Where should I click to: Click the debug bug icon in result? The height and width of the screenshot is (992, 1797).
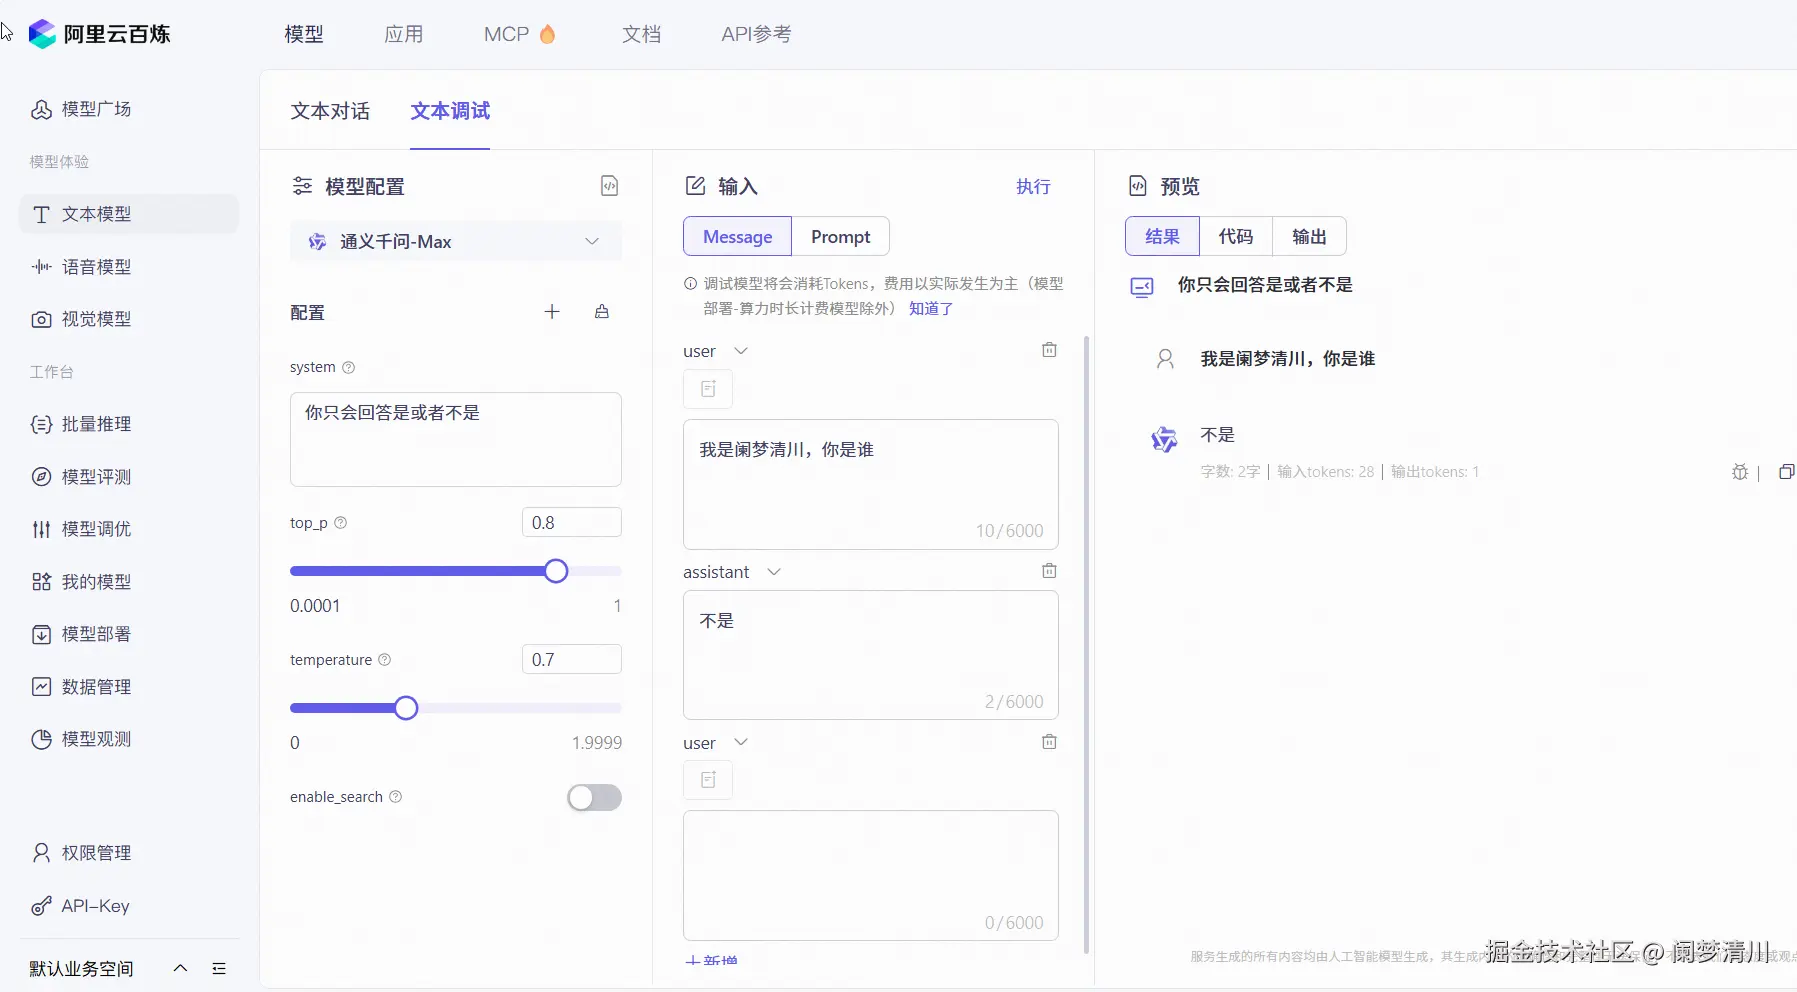tap(1740, 472)
